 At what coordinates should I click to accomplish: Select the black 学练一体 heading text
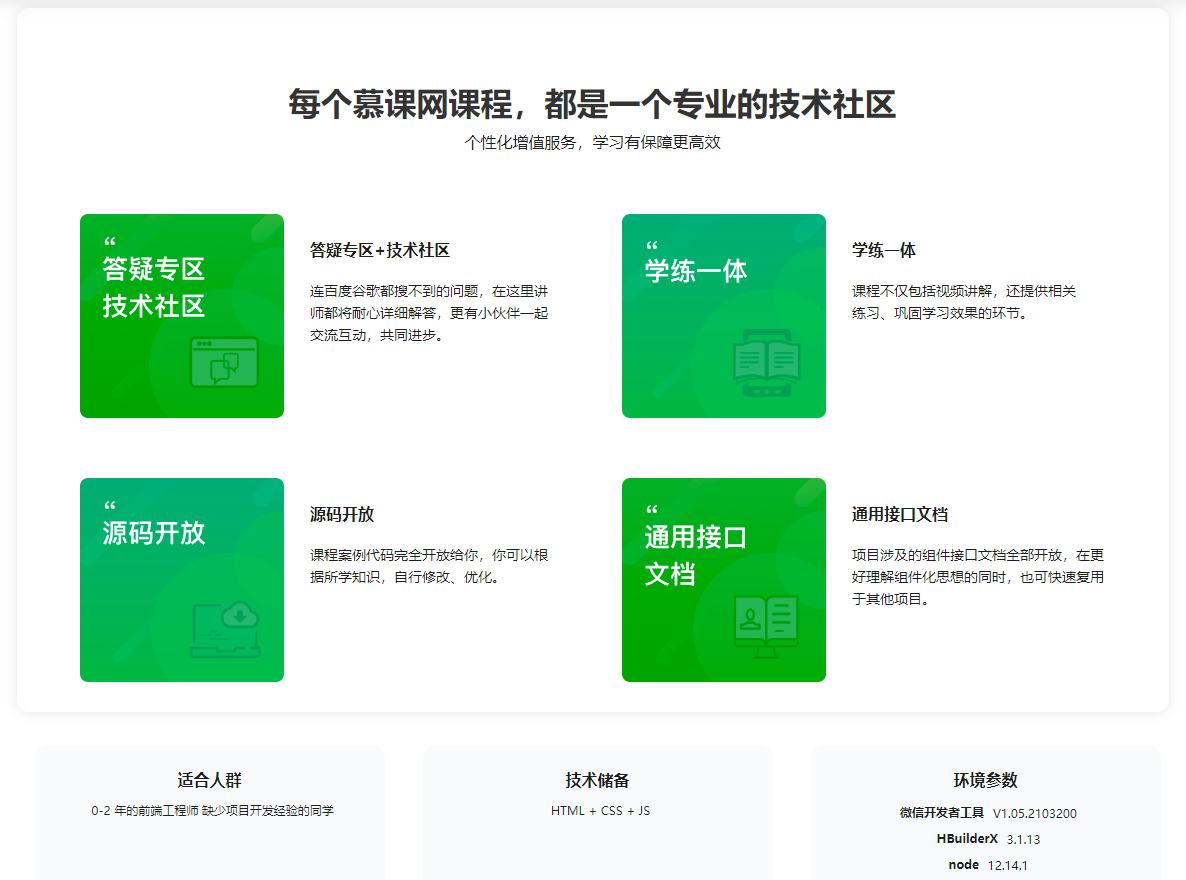884,251
